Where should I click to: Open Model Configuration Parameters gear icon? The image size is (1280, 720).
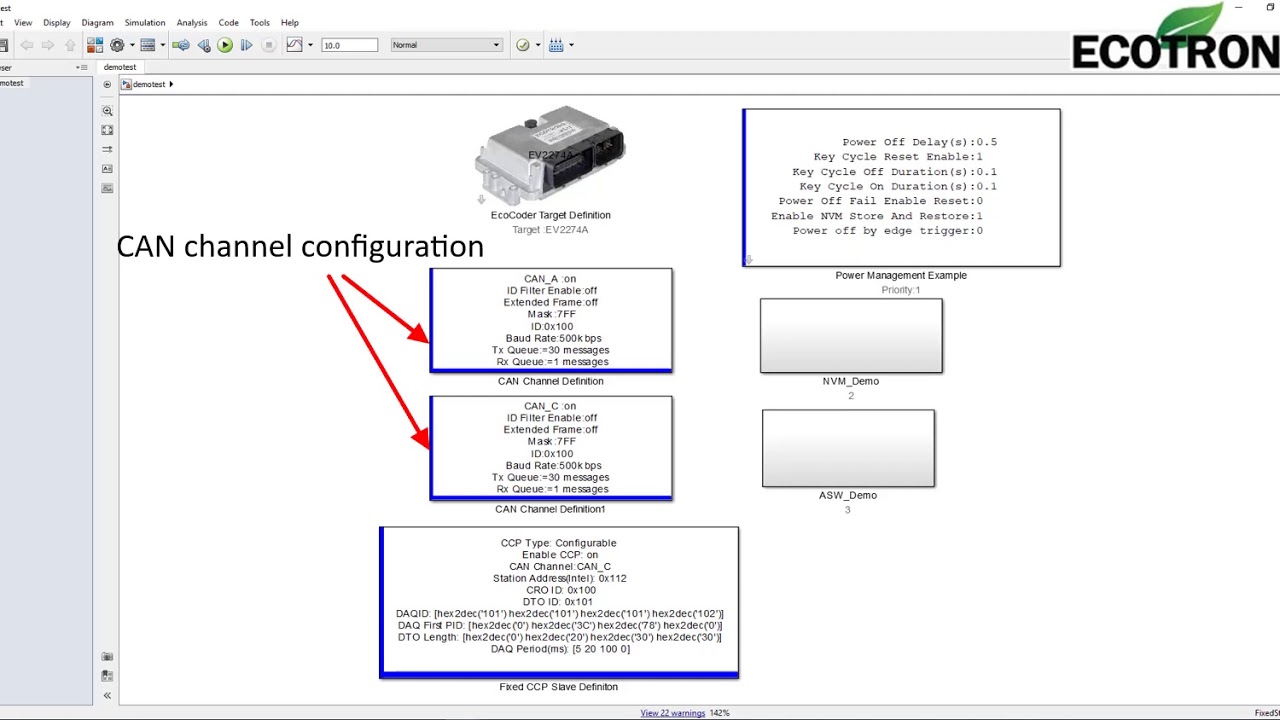(117, 45)
